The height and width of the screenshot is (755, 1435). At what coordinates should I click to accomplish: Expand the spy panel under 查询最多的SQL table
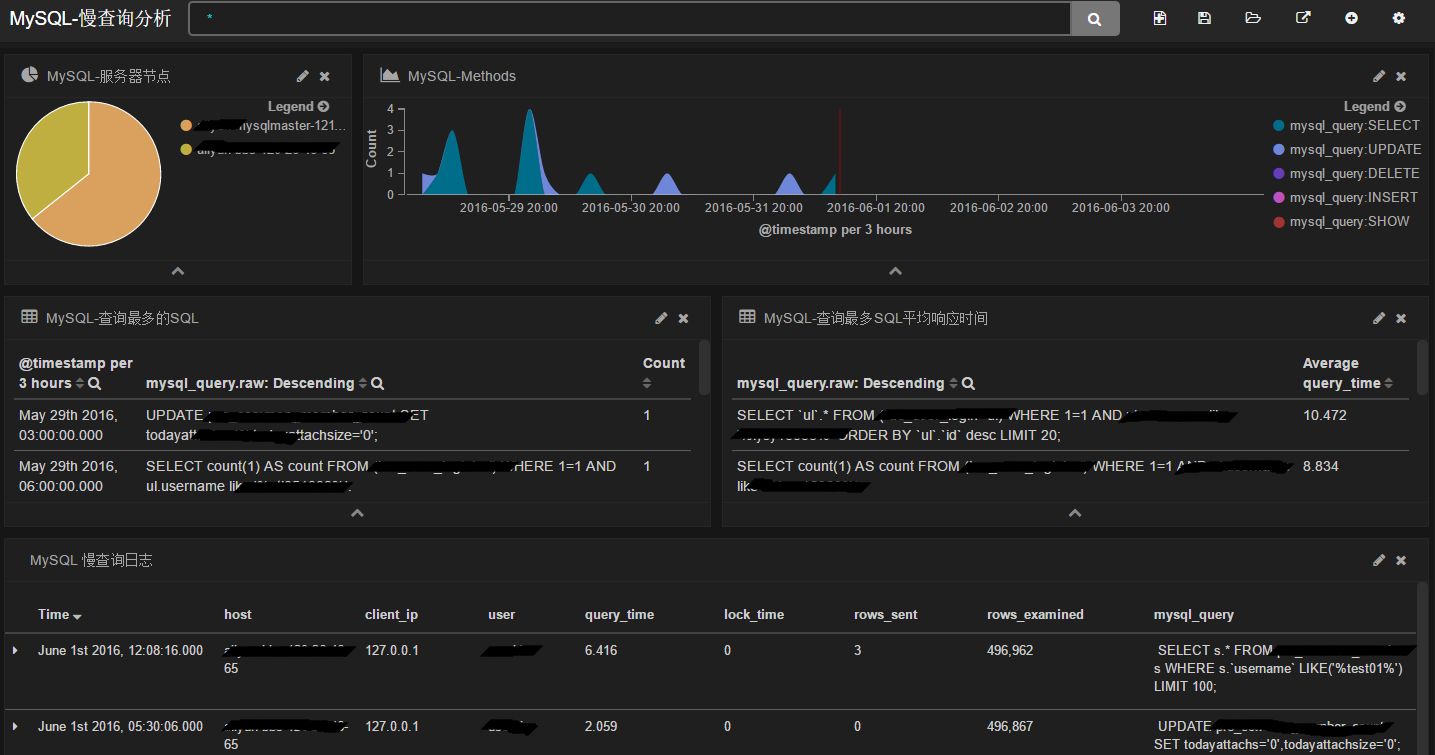coord(358,513)
